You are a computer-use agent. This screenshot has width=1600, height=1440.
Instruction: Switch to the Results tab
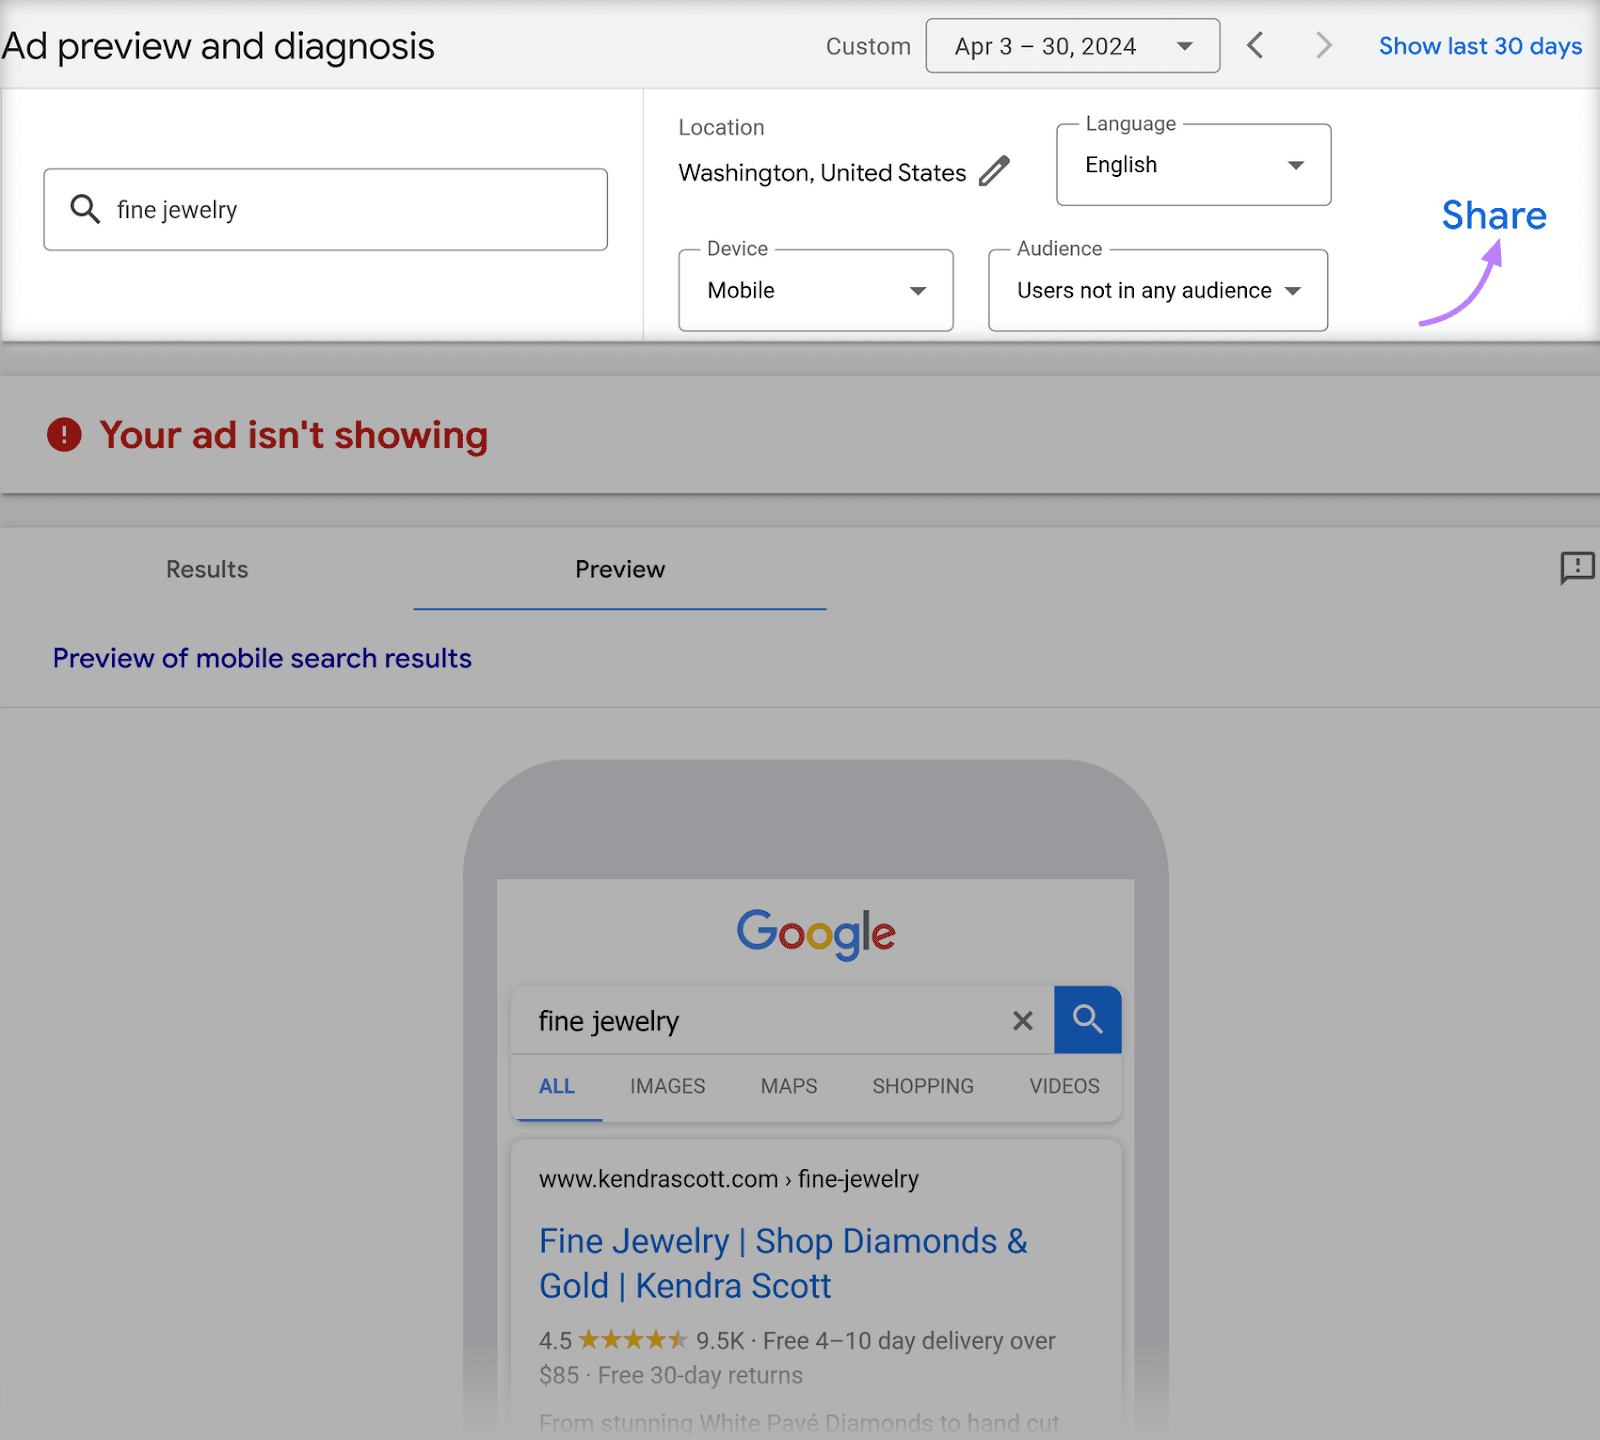[x=206, y=569]
